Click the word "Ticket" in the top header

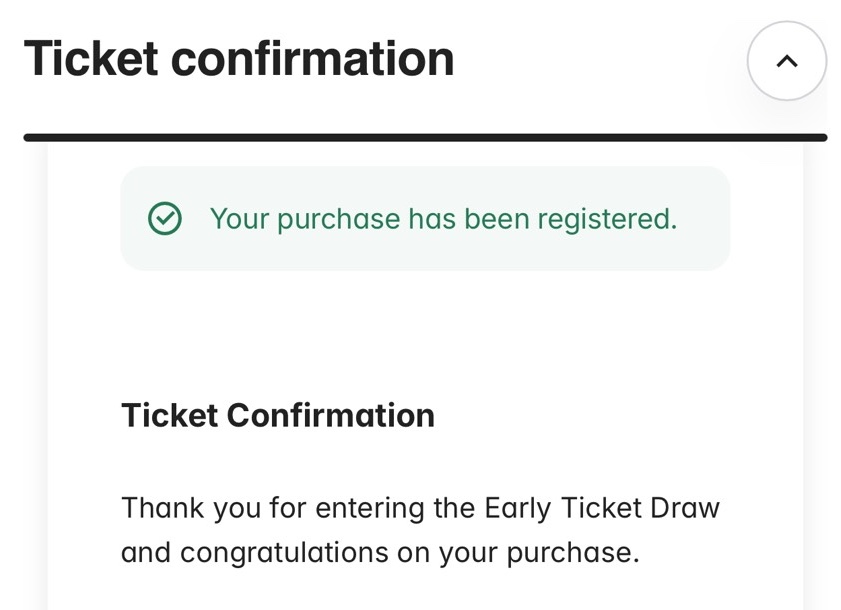click(x=91, y=58)
